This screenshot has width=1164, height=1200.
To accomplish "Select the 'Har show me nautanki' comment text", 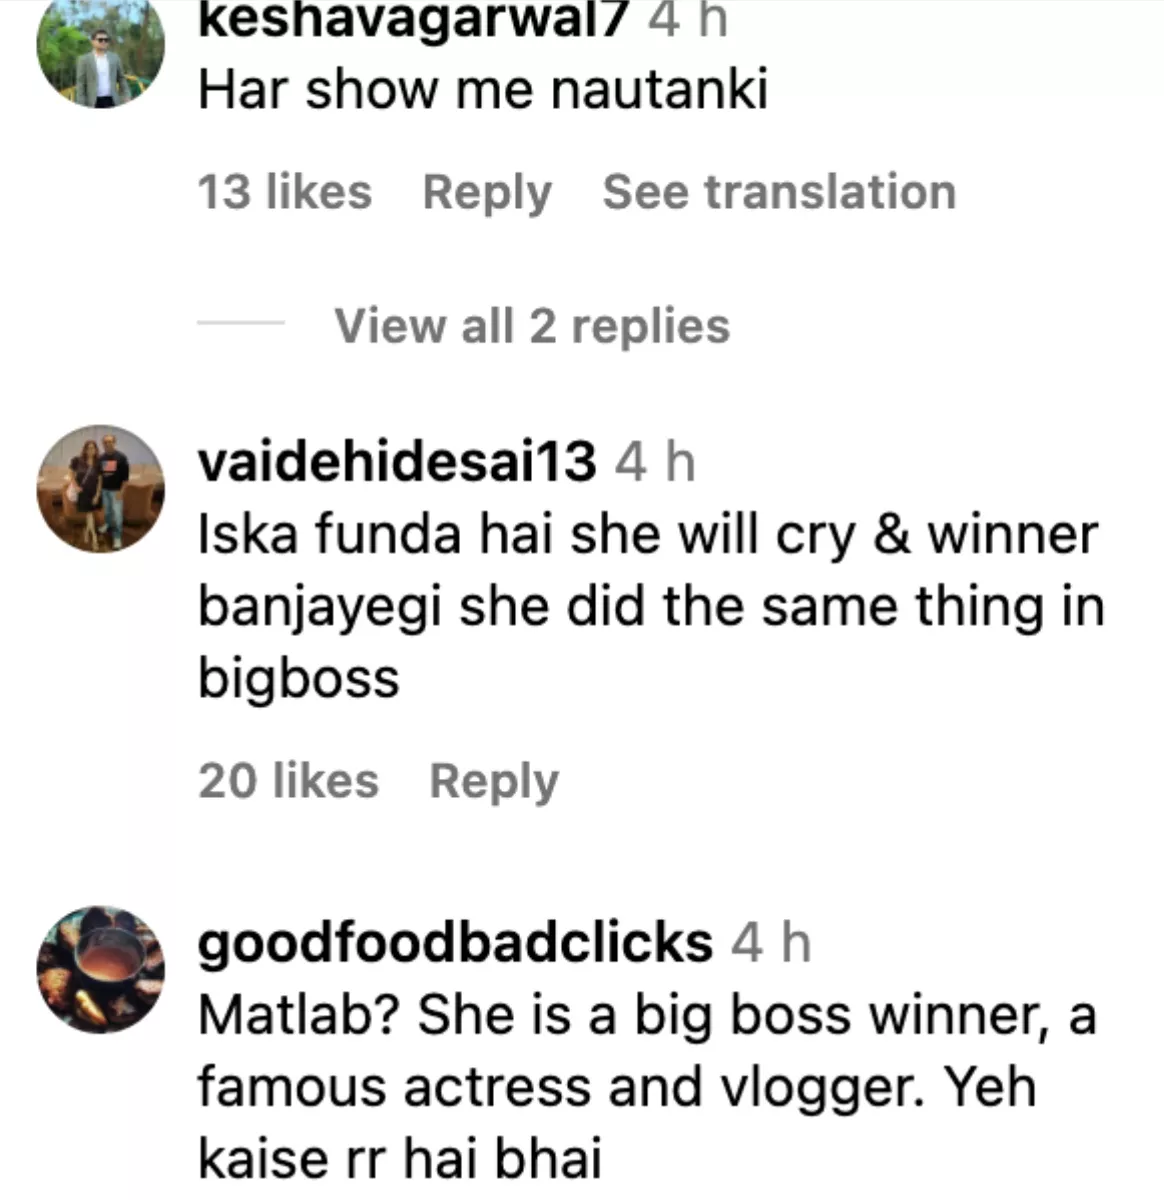I will tap(483, 90).
